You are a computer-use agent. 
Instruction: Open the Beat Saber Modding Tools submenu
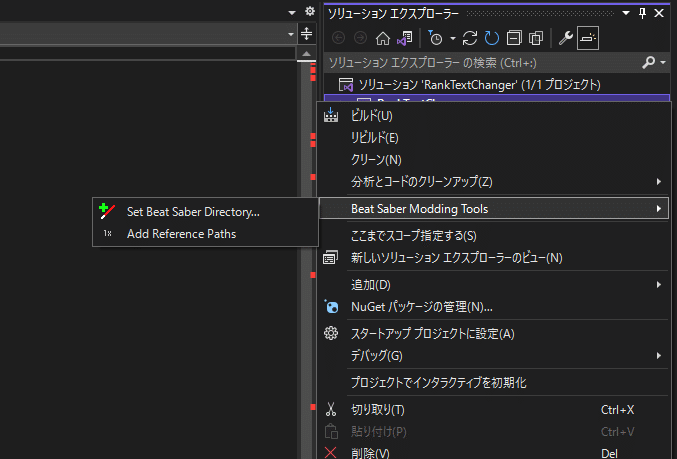[x=494, y=209]
